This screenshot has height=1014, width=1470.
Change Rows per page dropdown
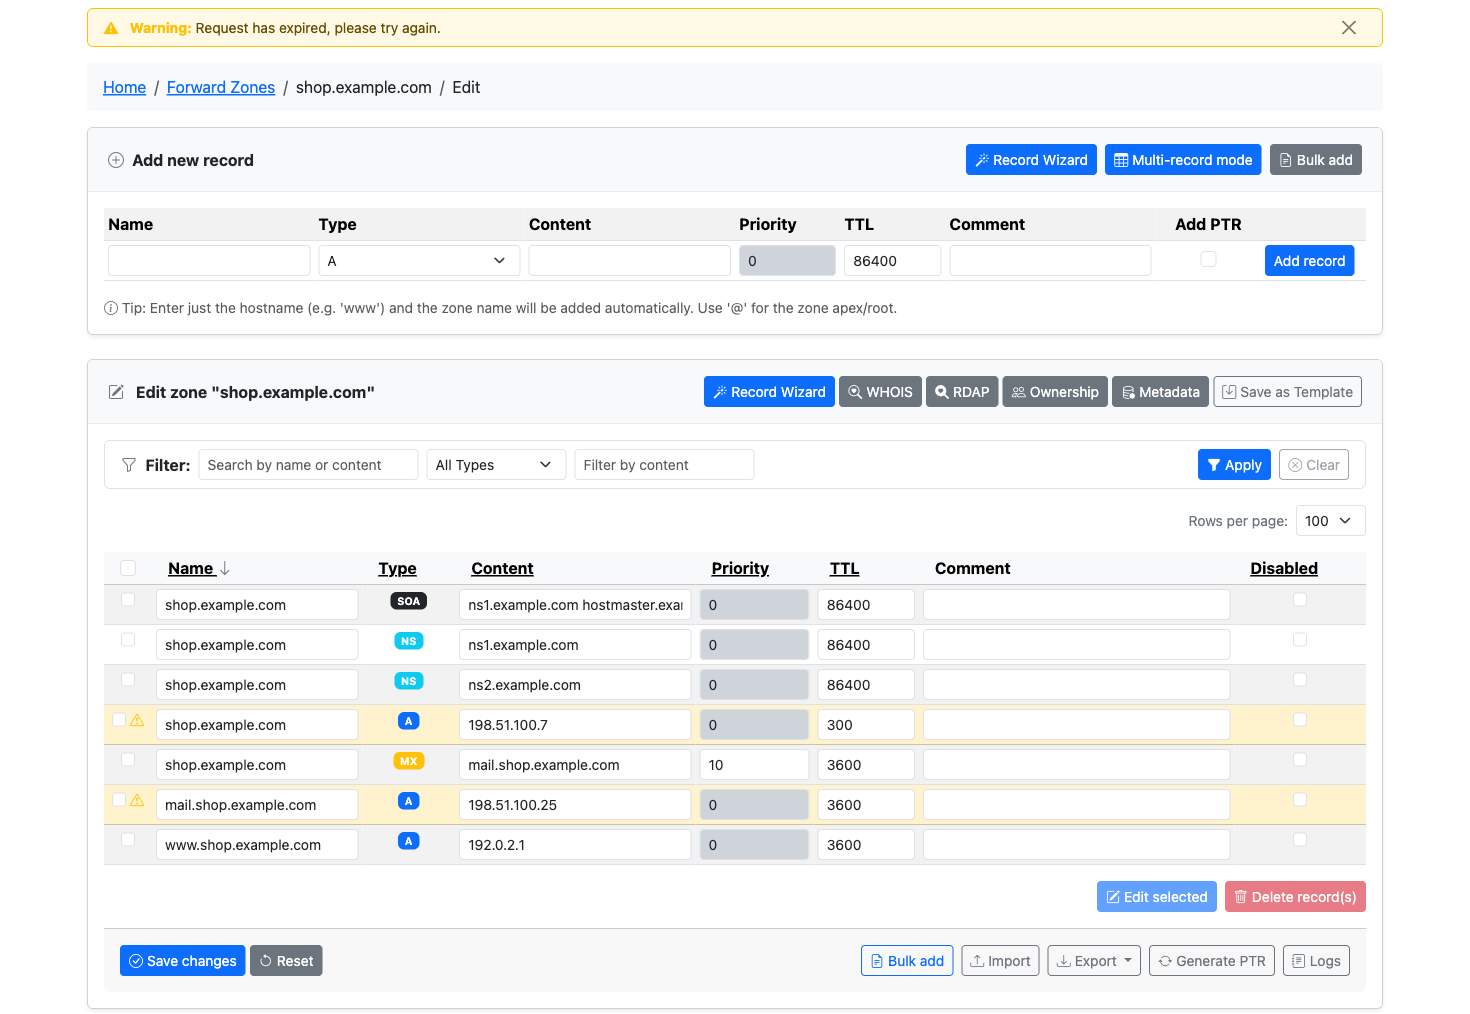[x=1330, y=521]
